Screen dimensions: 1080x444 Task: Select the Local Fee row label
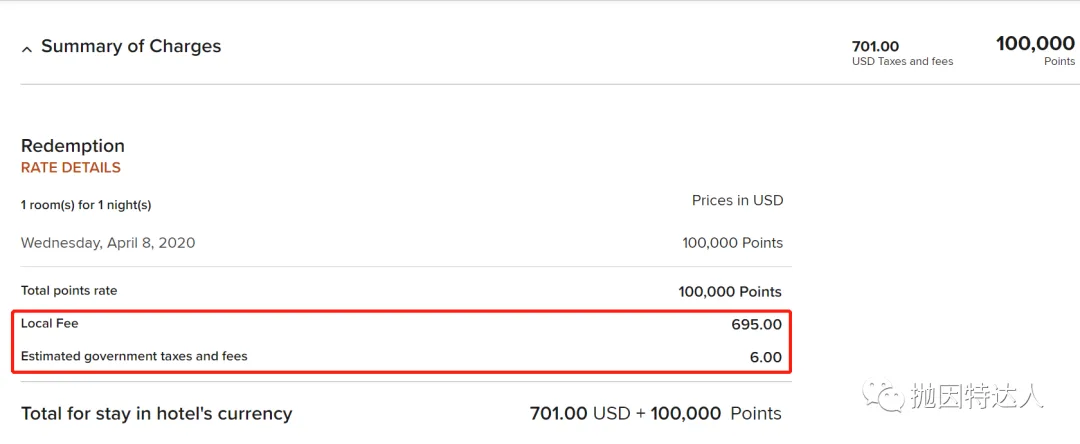click(50, 324)
